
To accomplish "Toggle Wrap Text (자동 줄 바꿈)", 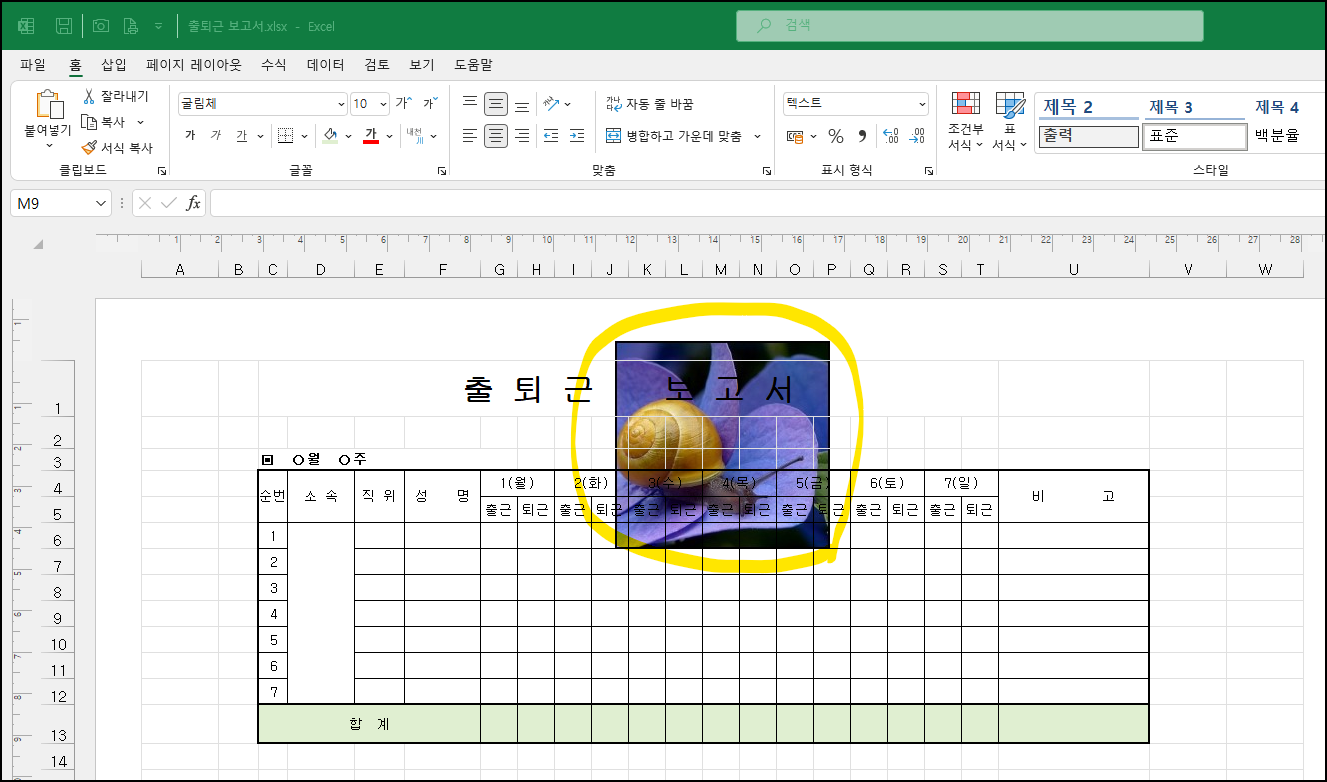I will pyautogui.click(x=649, y=103).
